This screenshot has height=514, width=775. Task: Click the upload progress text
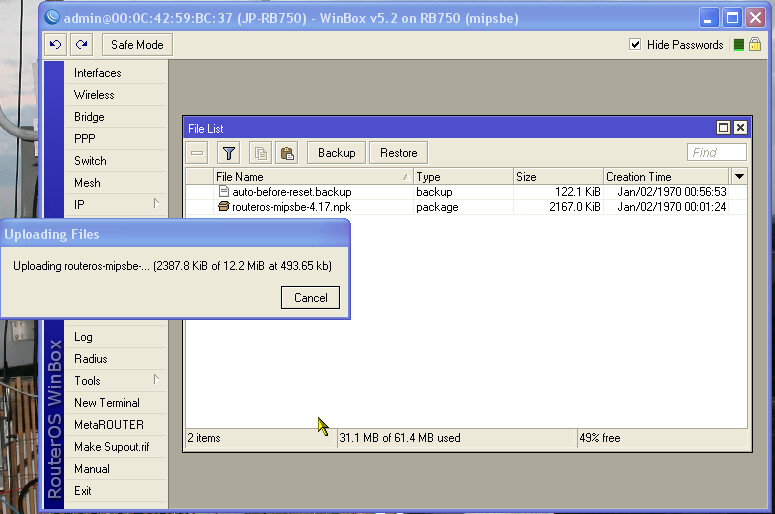pos(172,266)
